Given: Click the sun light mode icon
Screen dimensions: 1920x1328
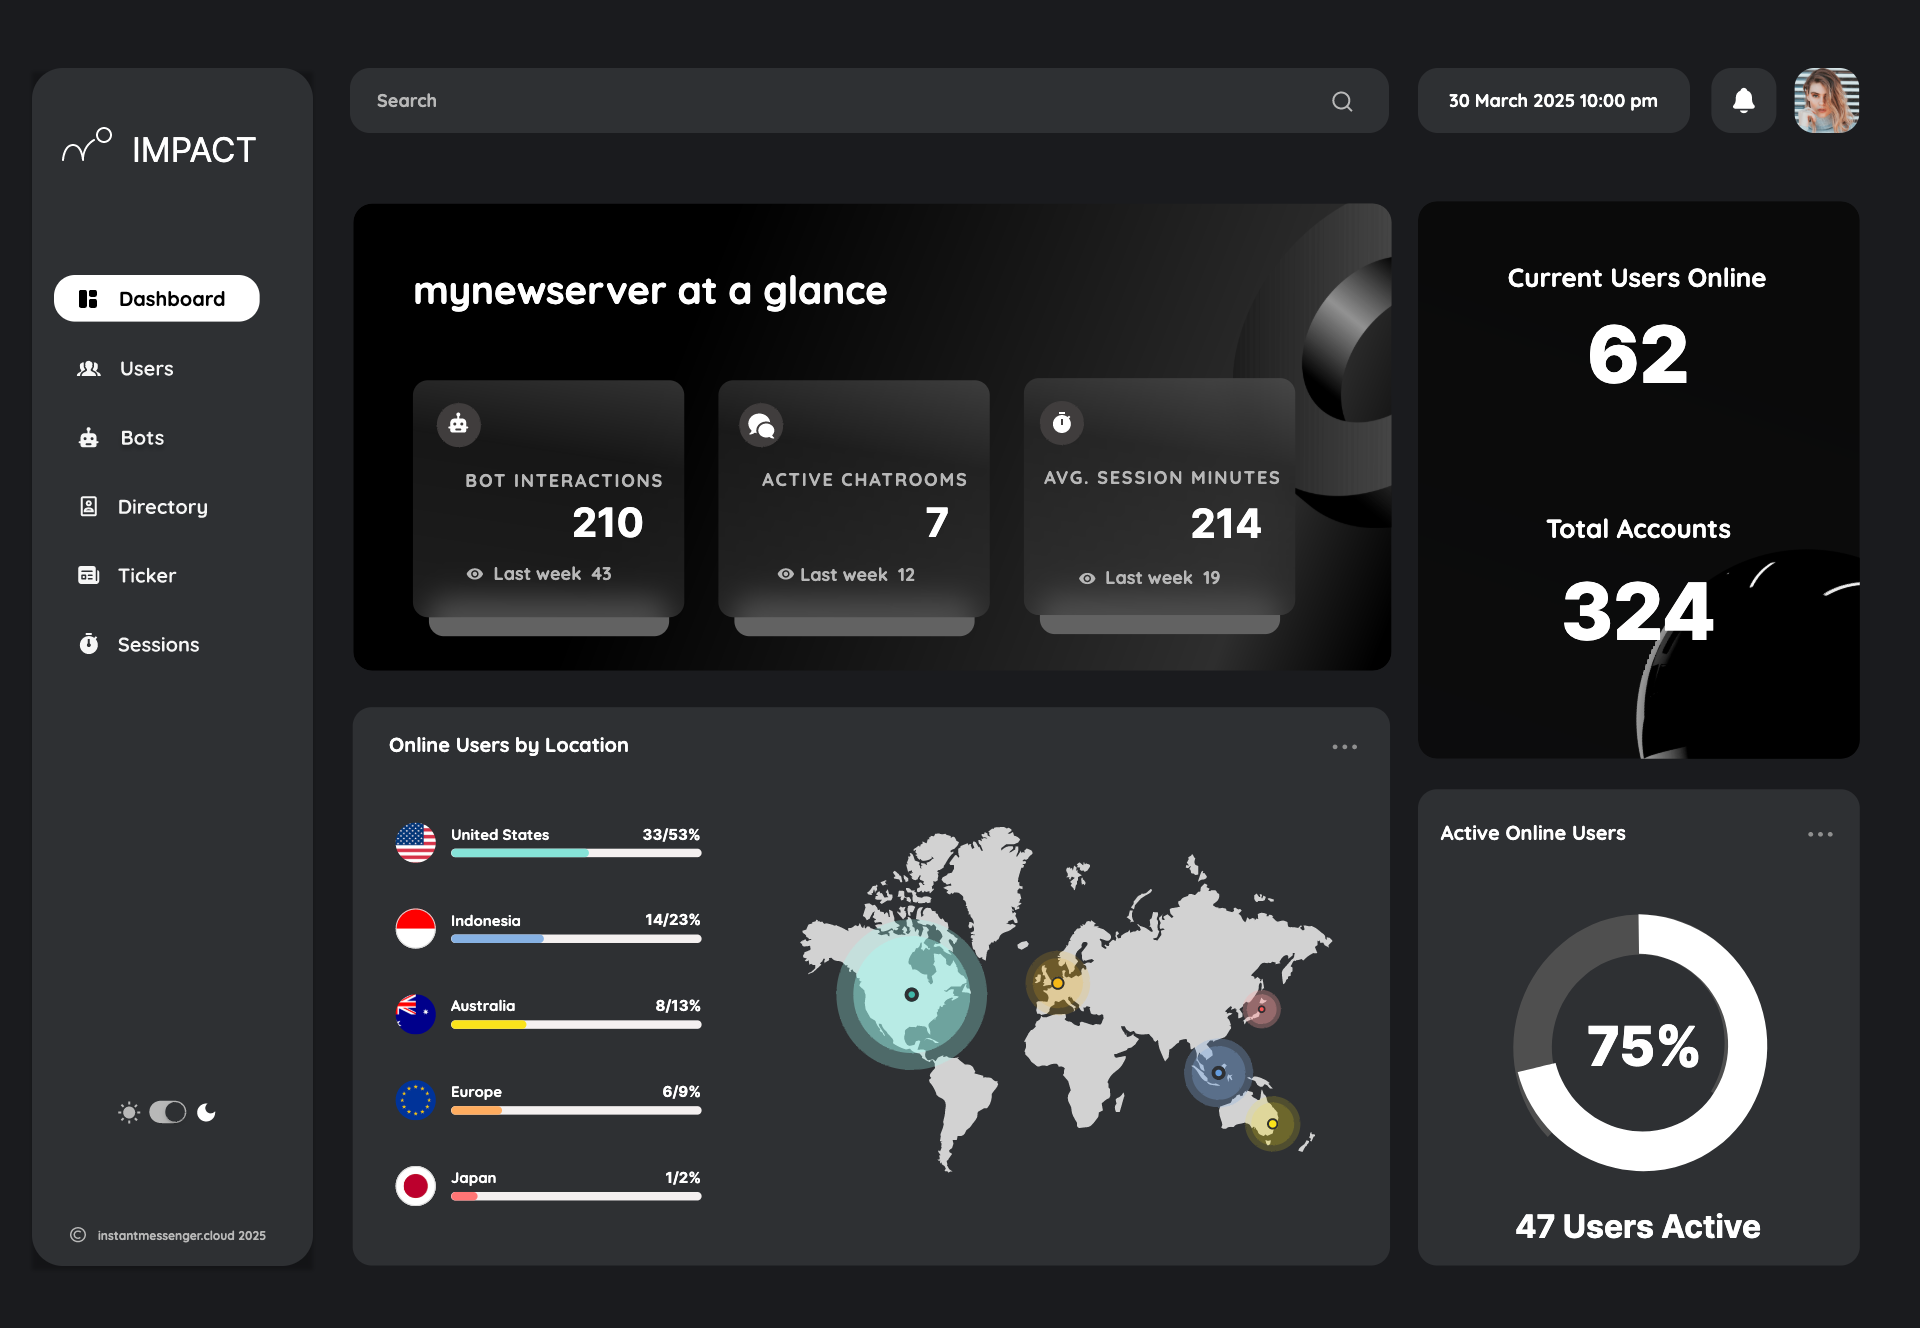Looking at the screenshot, I should (x=129, y=1112).
